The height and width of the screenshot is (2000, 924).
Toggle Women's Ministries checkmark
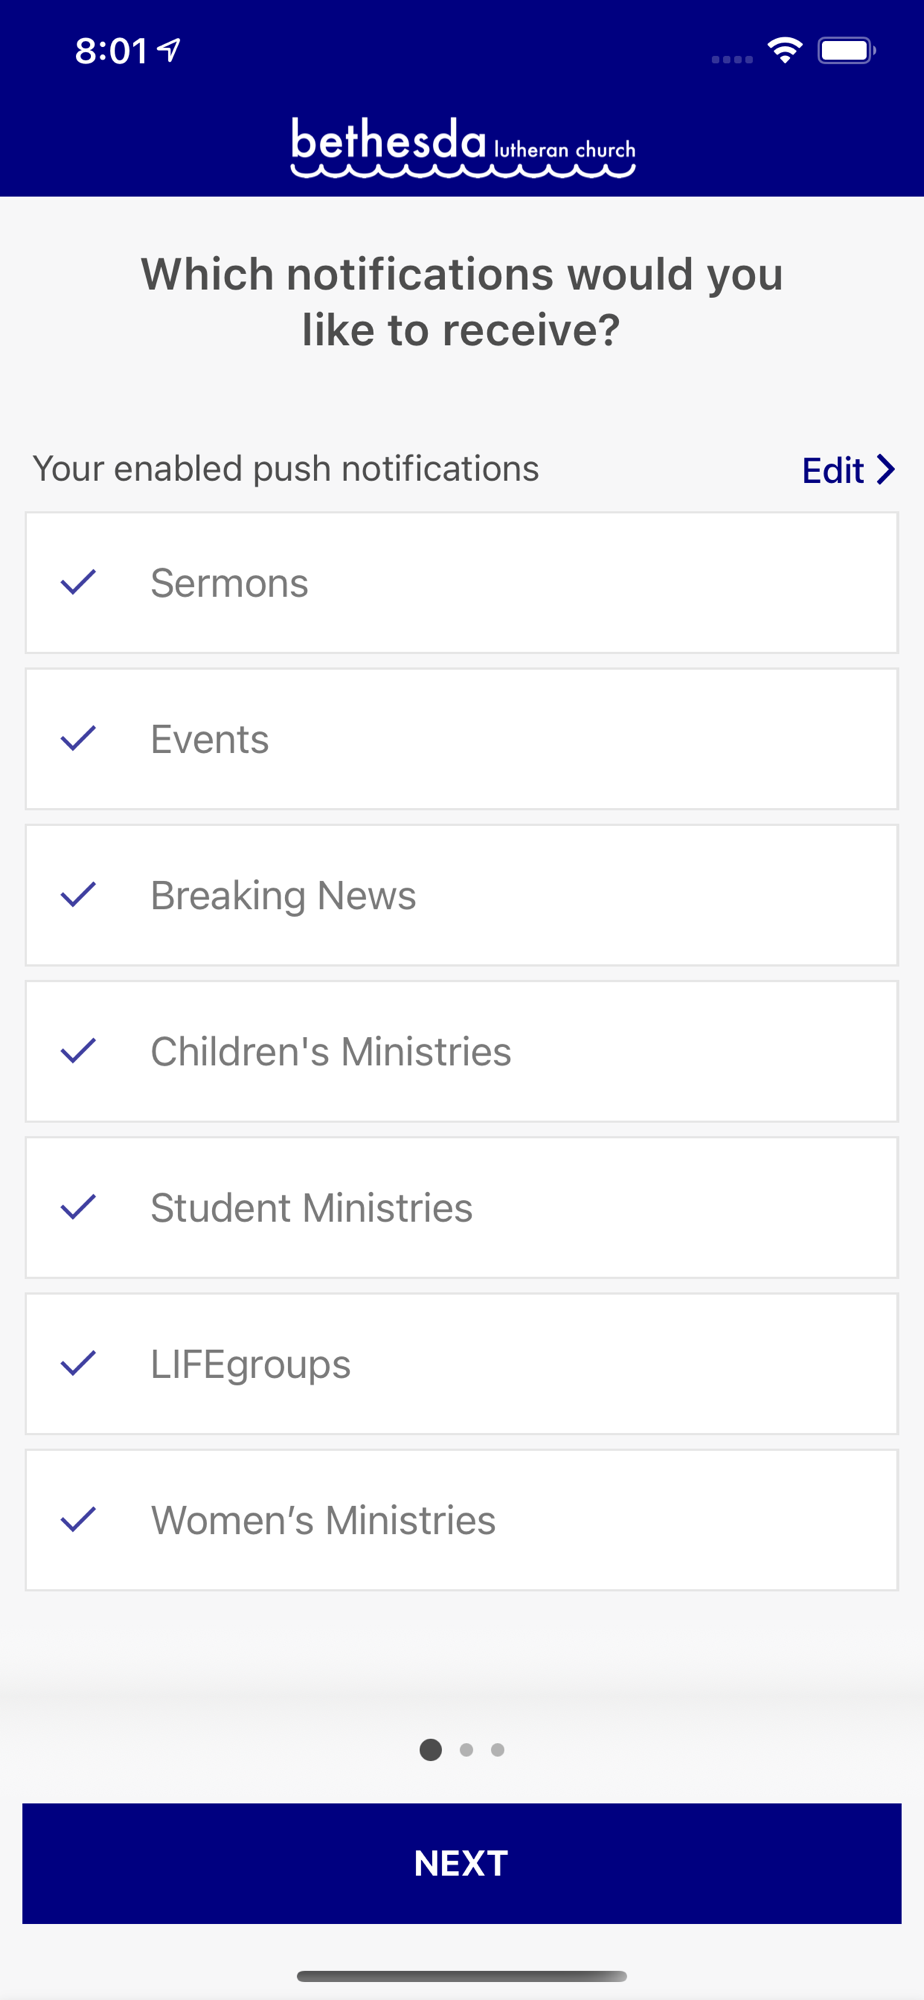[78, 1520]
